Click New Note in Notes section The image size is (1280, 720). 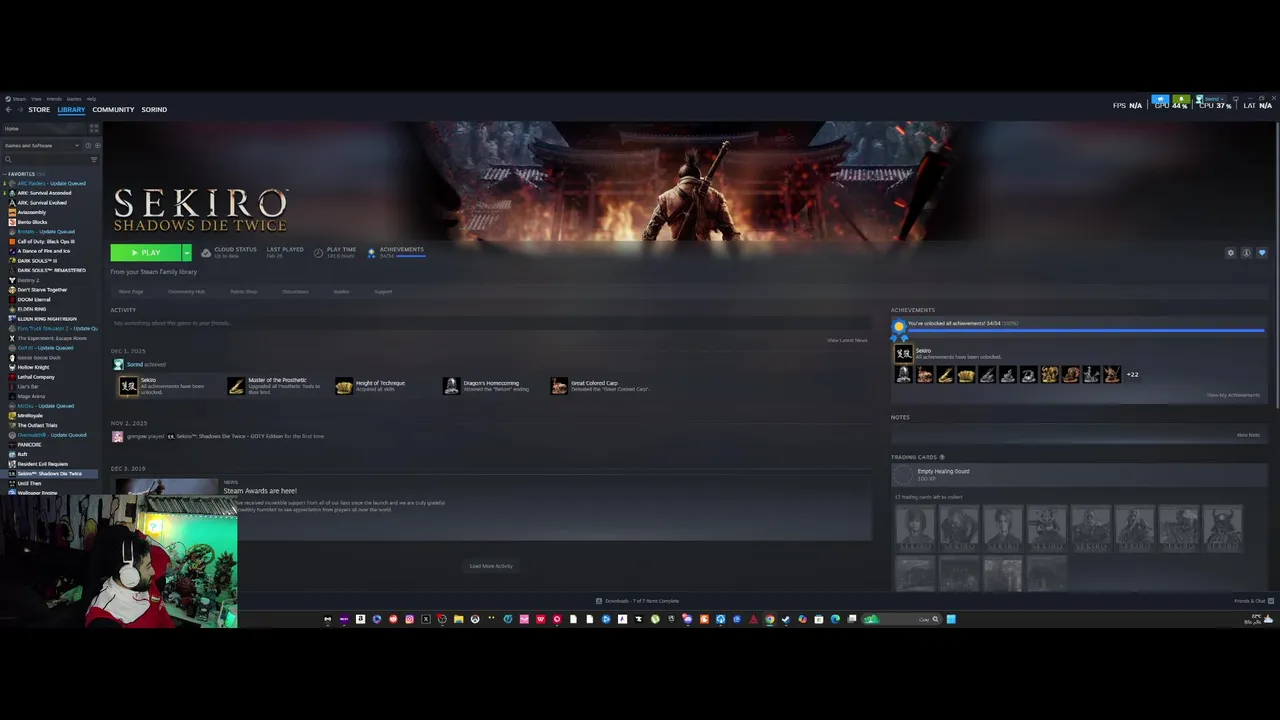pyautogui.click(x=1248, y=435)
